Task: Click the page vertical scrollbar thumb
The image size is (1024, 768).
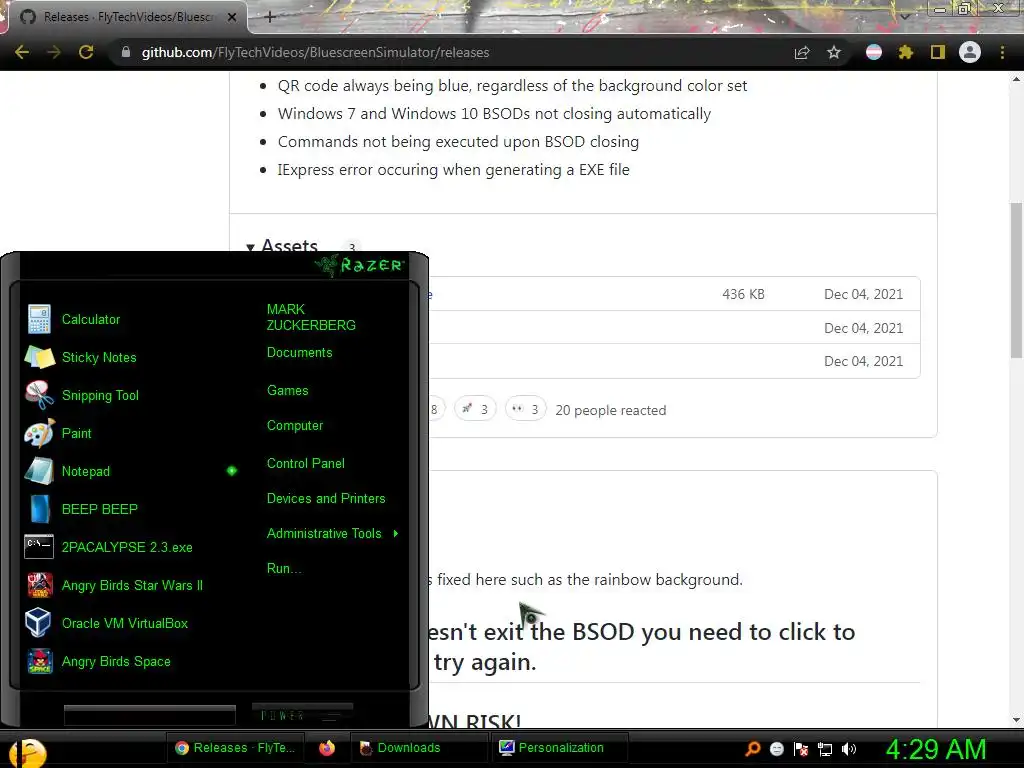Action: tap(1016, 280)
